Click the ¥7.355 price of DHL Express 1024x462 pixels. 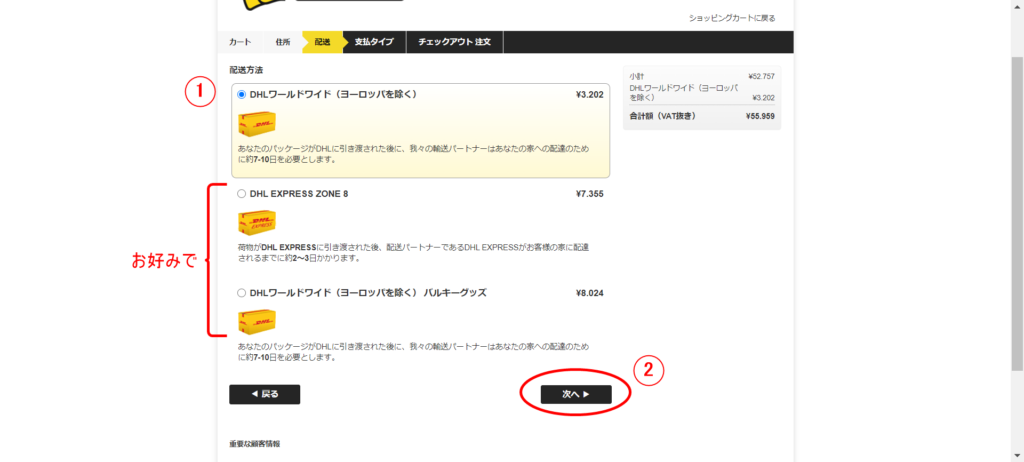[590, 193]
